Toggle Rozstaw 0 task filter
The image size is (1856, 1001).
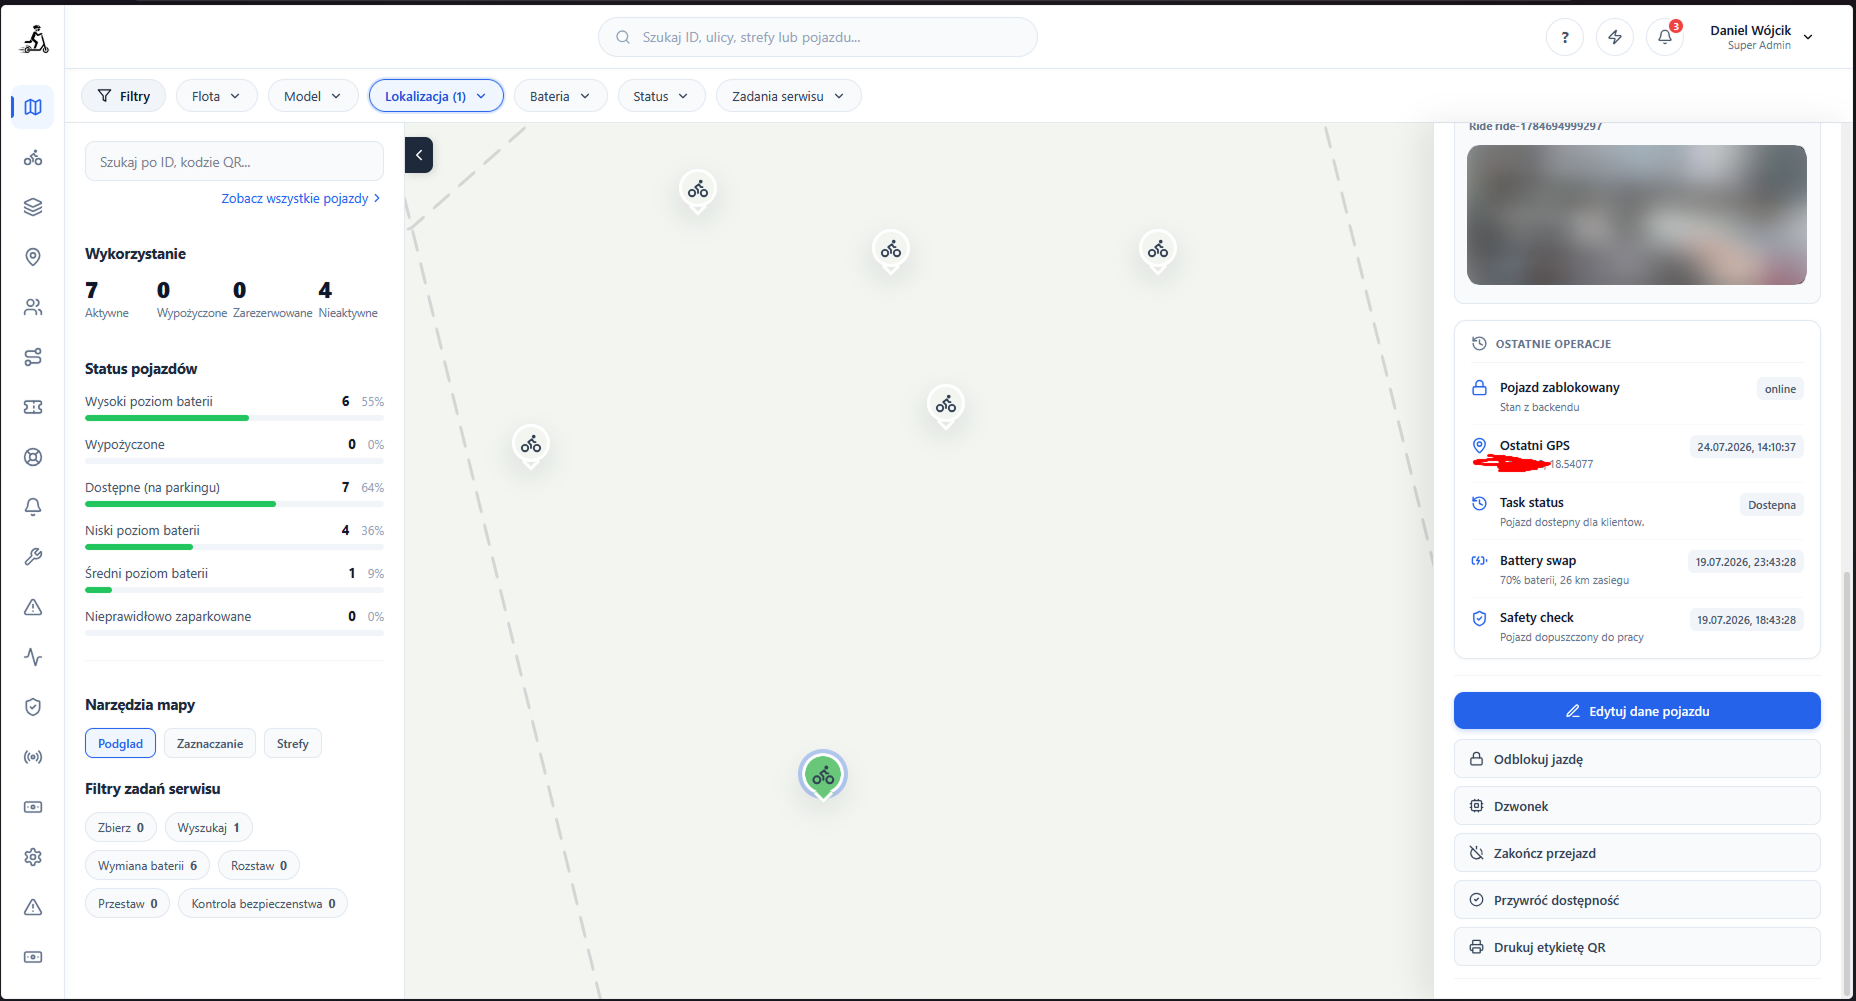click(259, 866)
